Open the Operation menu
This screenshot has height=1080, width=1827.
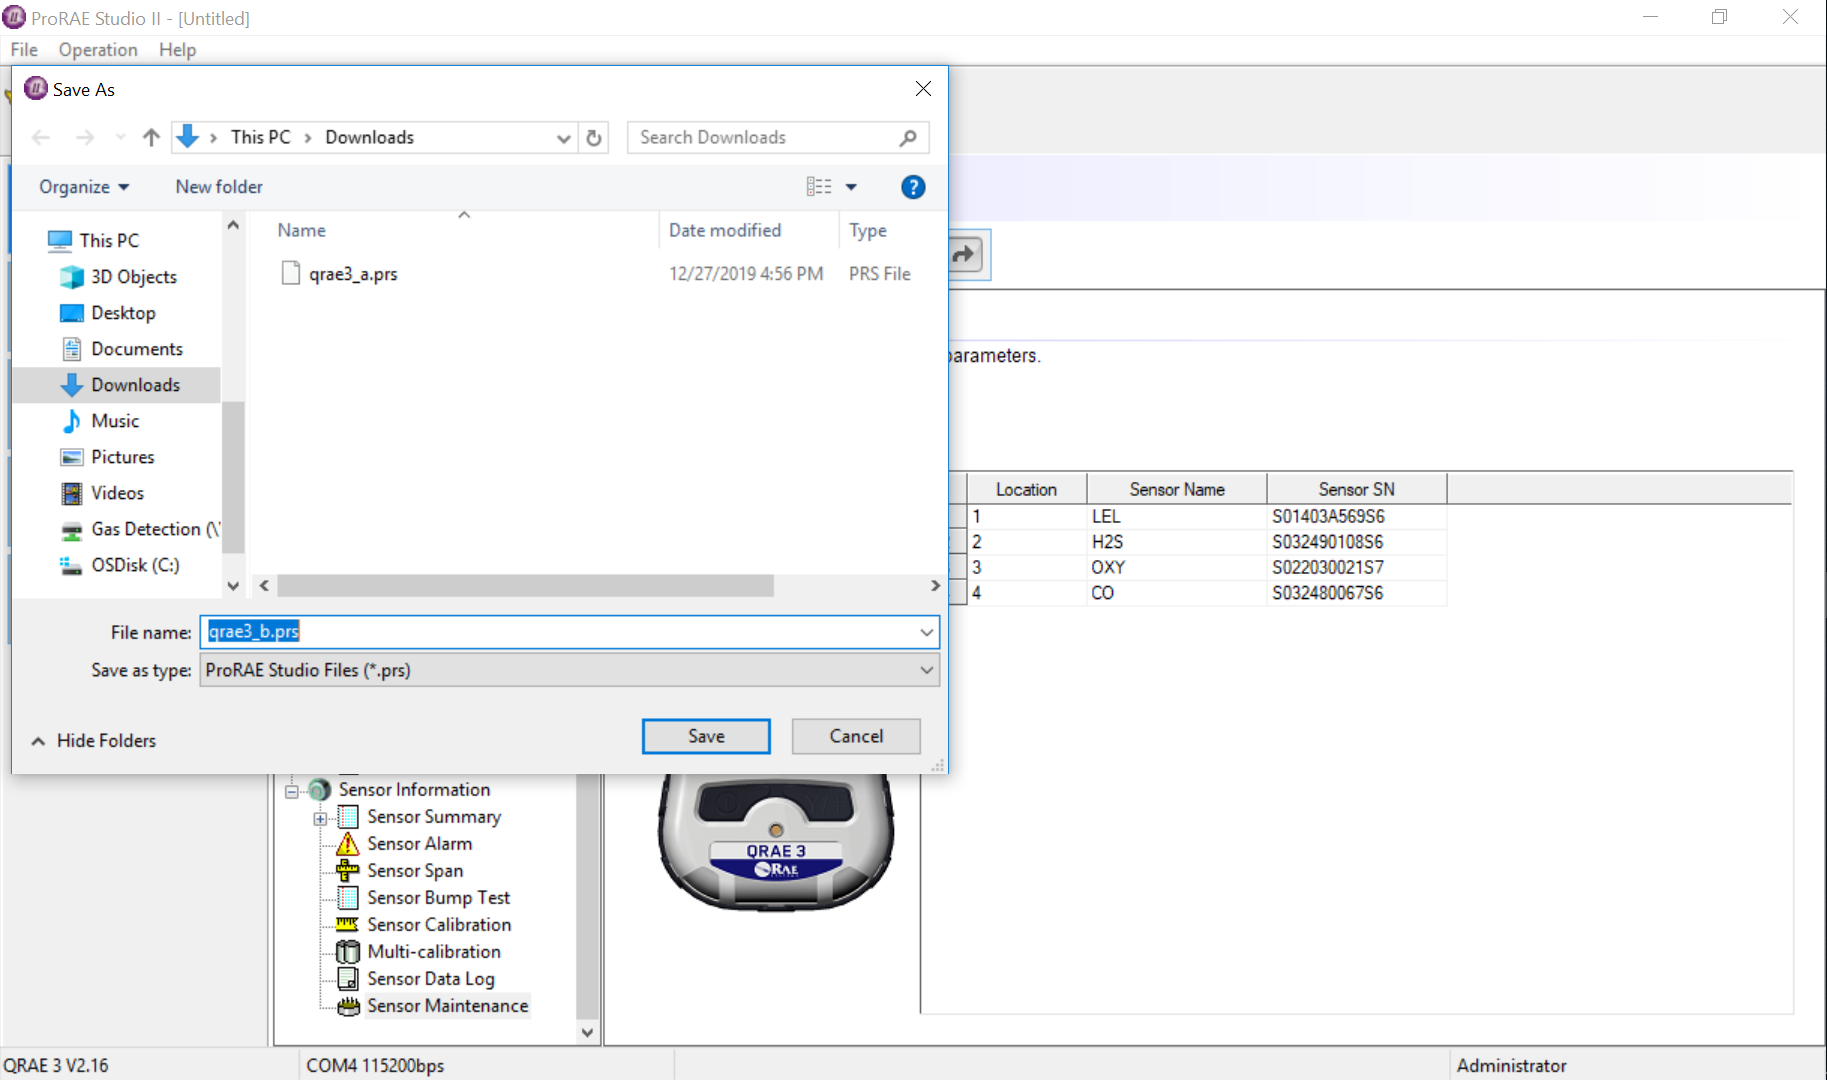(97, 49)
